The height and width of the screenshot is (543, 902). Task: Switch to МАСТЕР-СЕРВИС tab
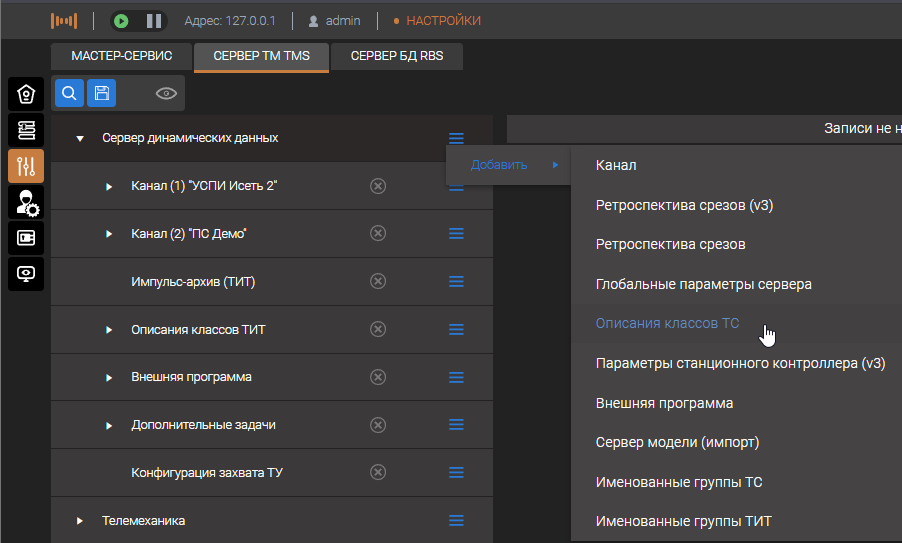(x=122, y=56)
